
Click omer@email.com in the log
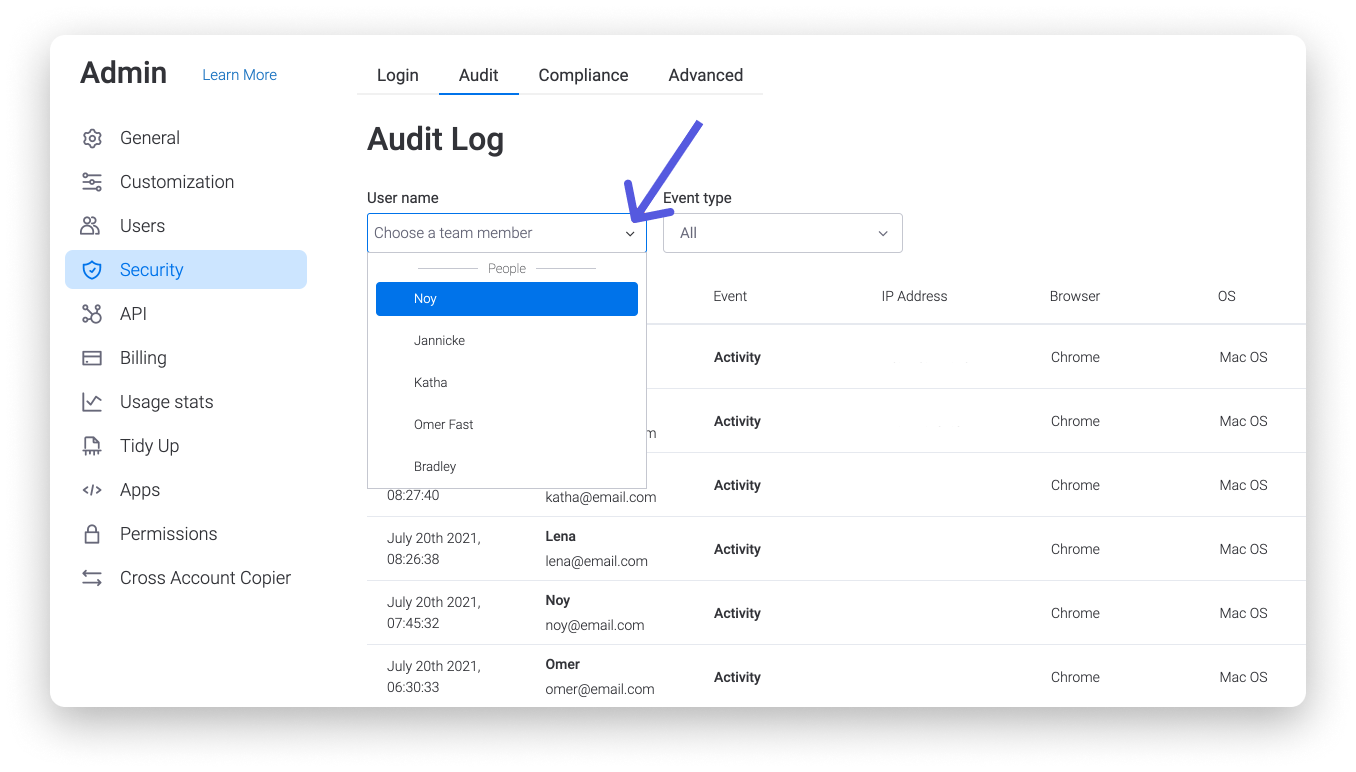click(x=600, y=689)
